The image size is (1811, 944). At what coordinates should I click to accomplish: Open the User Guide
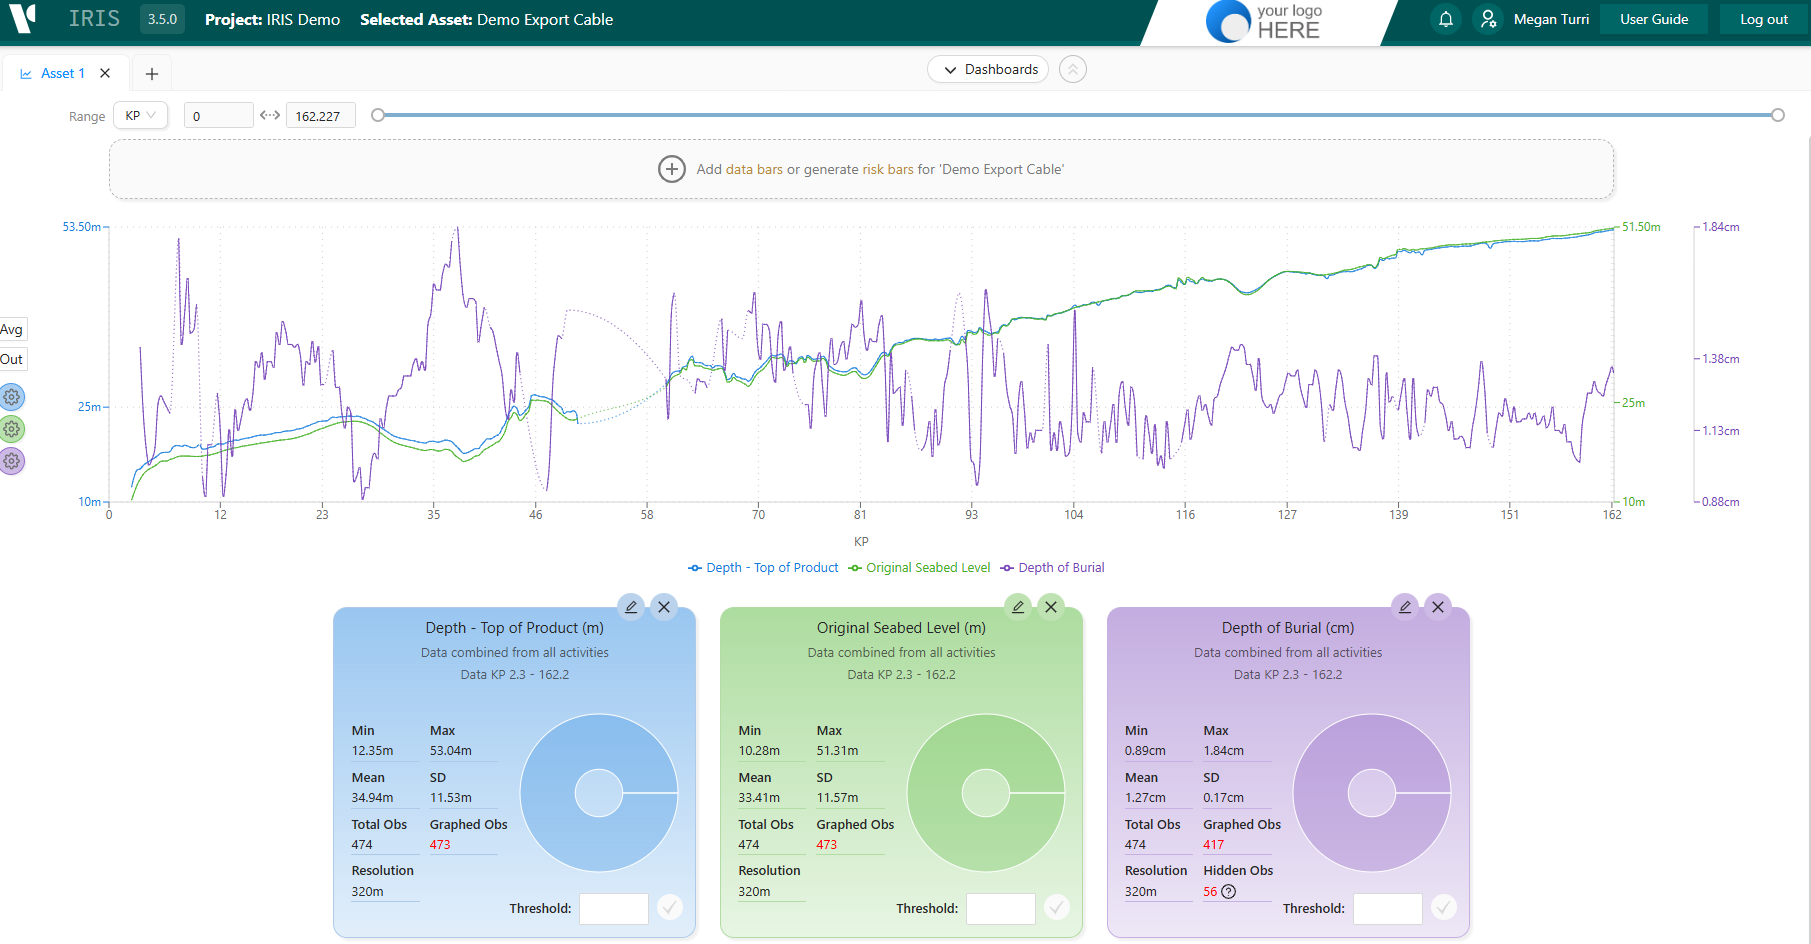(x=1654, y=19)
